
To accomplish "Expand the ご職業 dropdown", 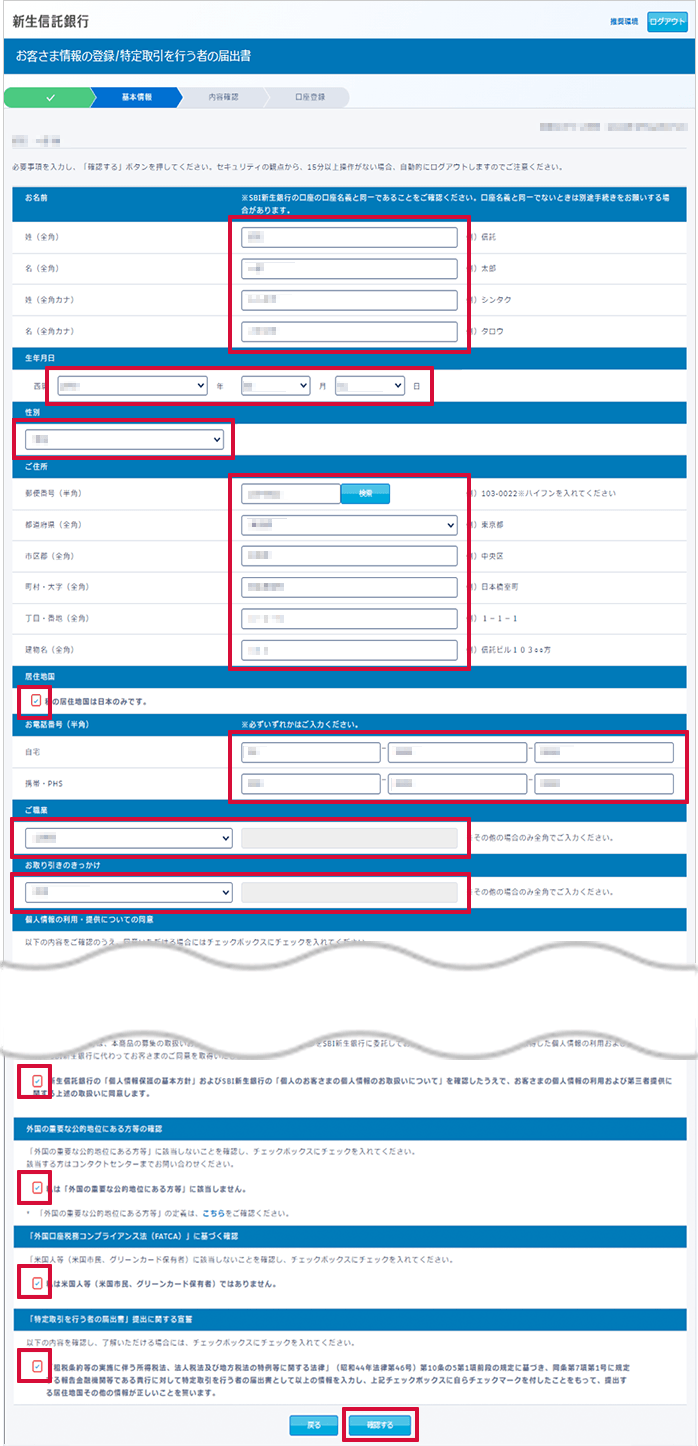I will (x=124, y=837).
